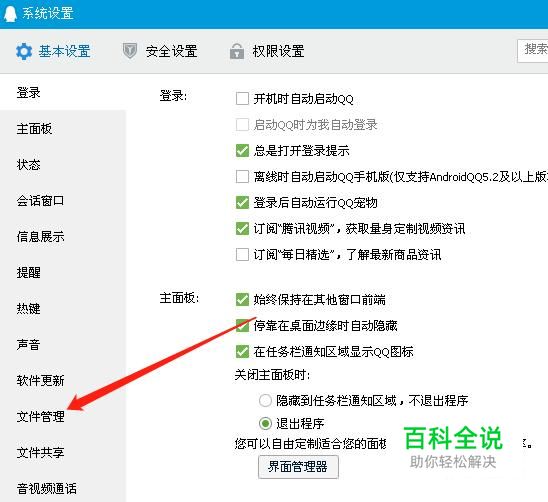Uncheck 始终保持在其他窗口前端
The height and width of the screenshot is (502, 548).
pyautogui.click(x=242, y=300)
